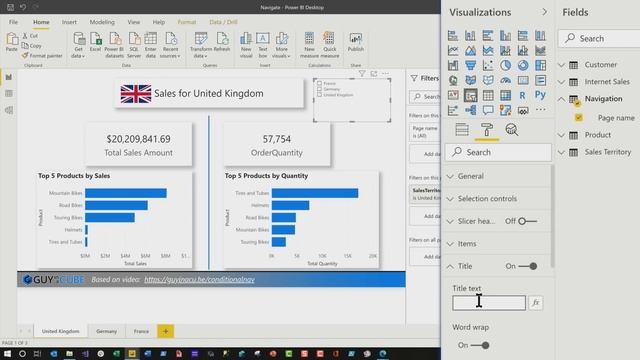
Task: Switch to the Insert ribbon tab
Action: coord(69,22)
